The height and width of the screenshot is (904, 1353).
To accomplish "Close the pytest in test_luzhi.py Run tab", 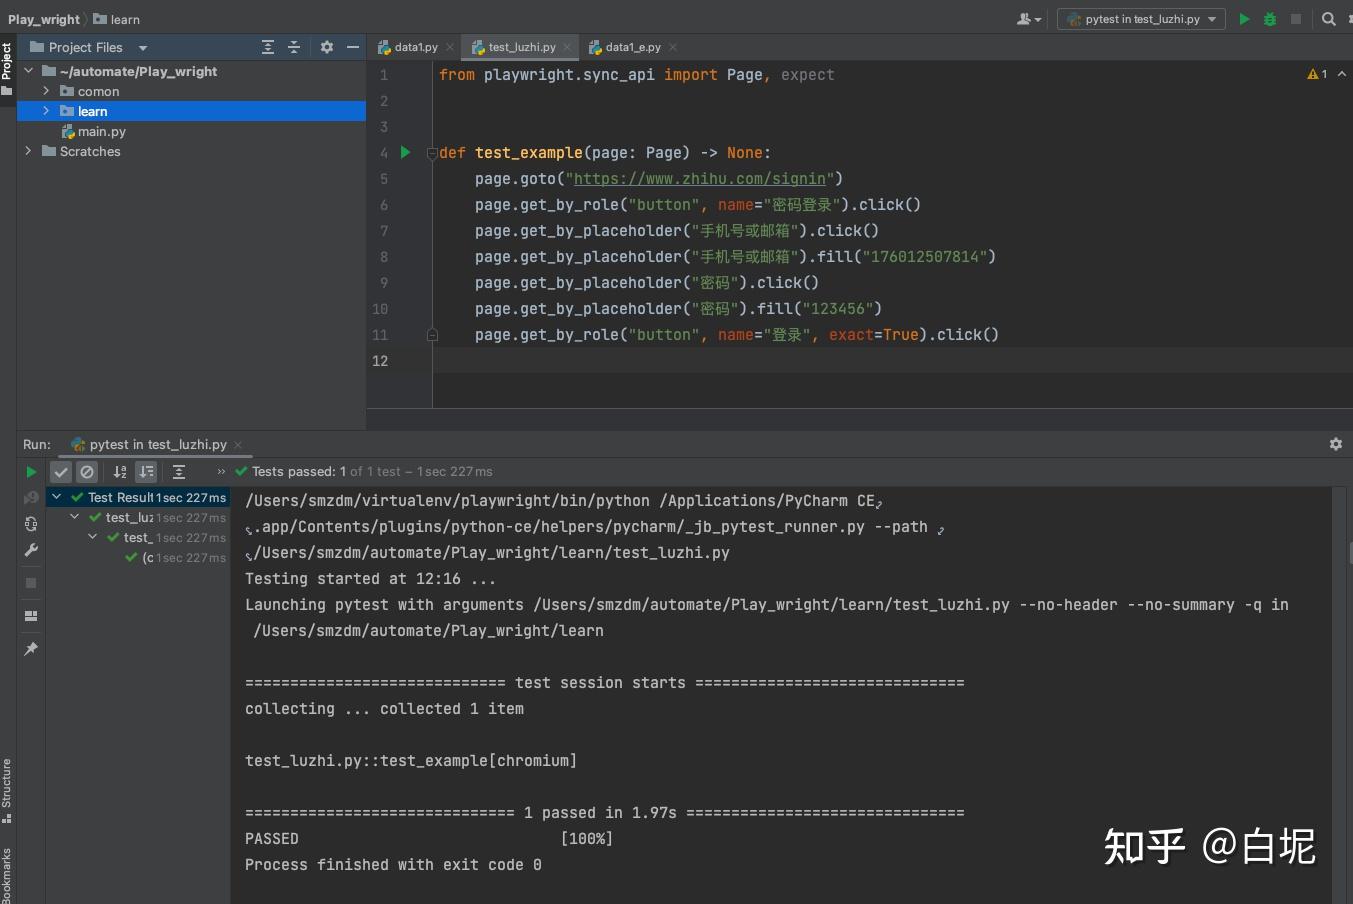I will (x=238, y=445).
